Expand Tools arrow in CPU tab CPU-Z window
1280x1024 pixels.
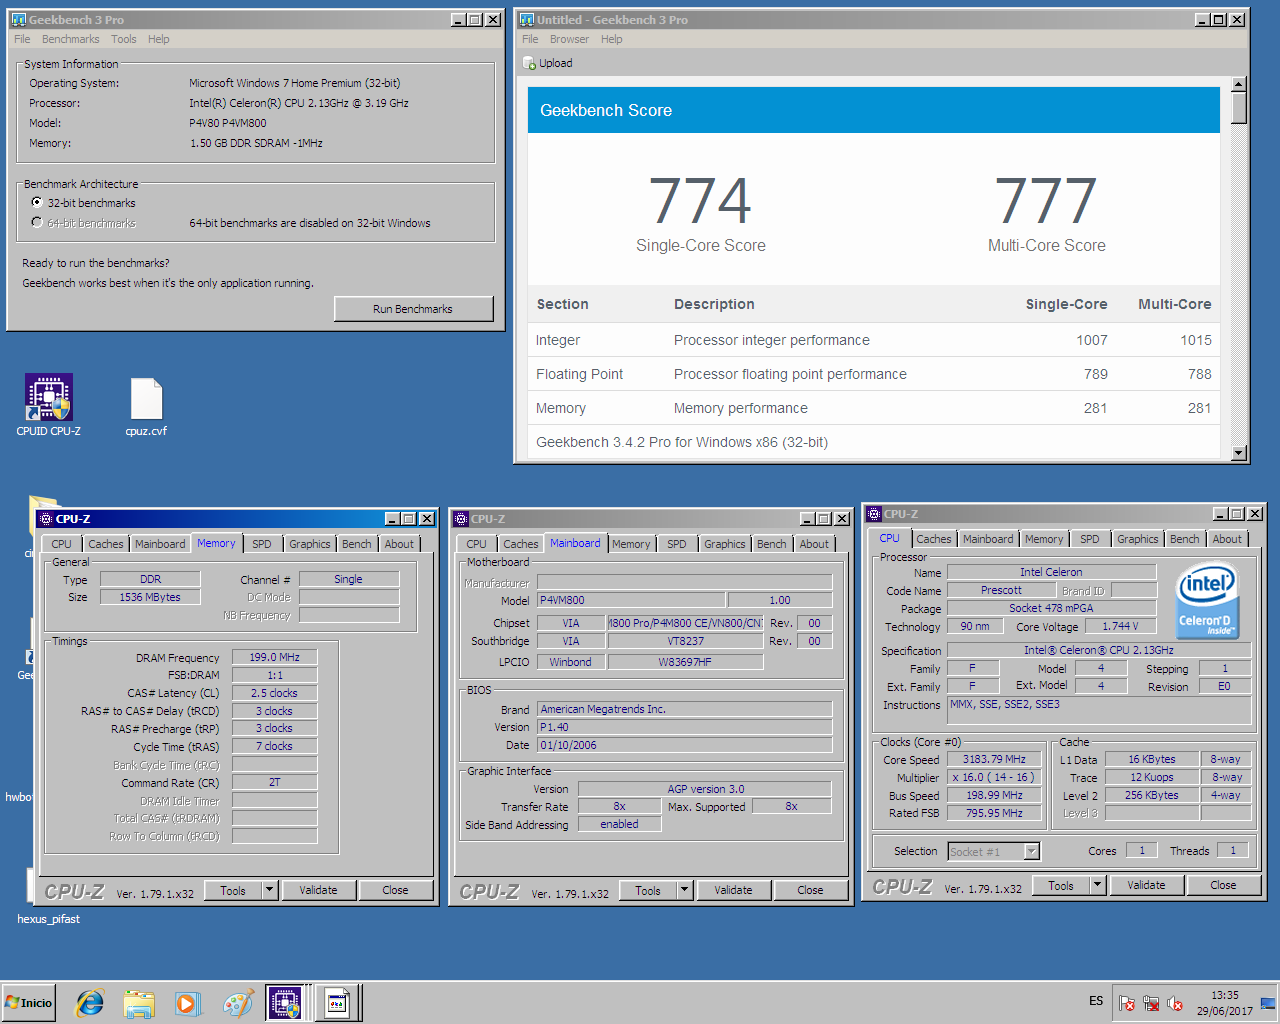[1097, 885]
